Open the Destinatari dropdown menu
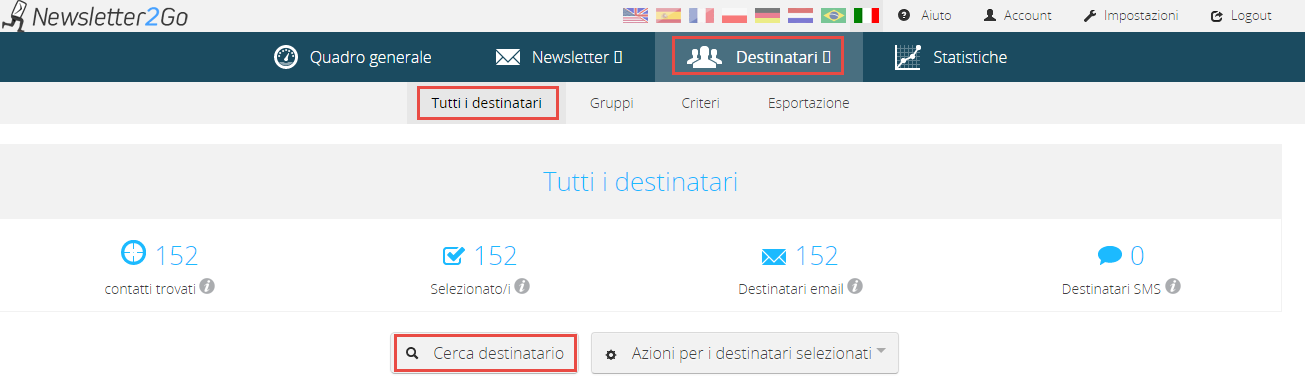1305x379 pixels. pyautogui.click(x=758, y=57)
